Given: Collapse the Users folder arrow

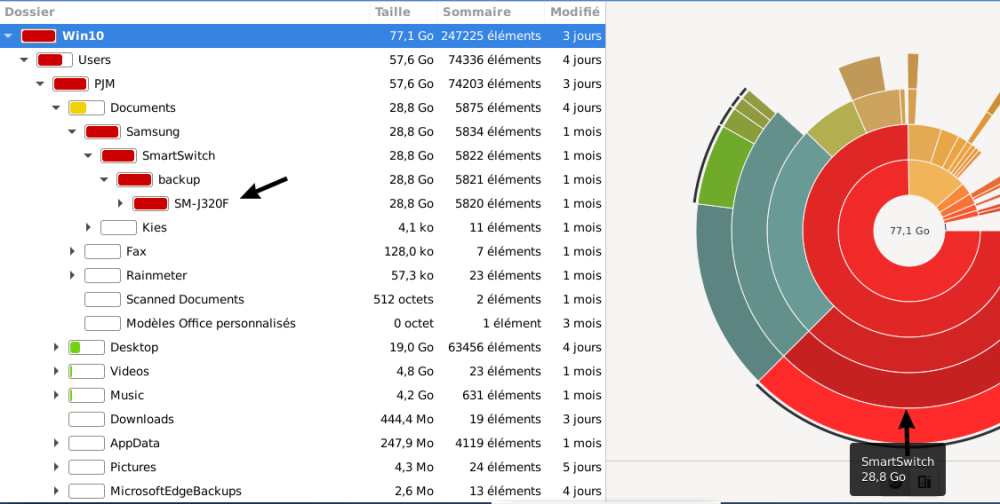Looking at the screenshot, I should 25,60.
